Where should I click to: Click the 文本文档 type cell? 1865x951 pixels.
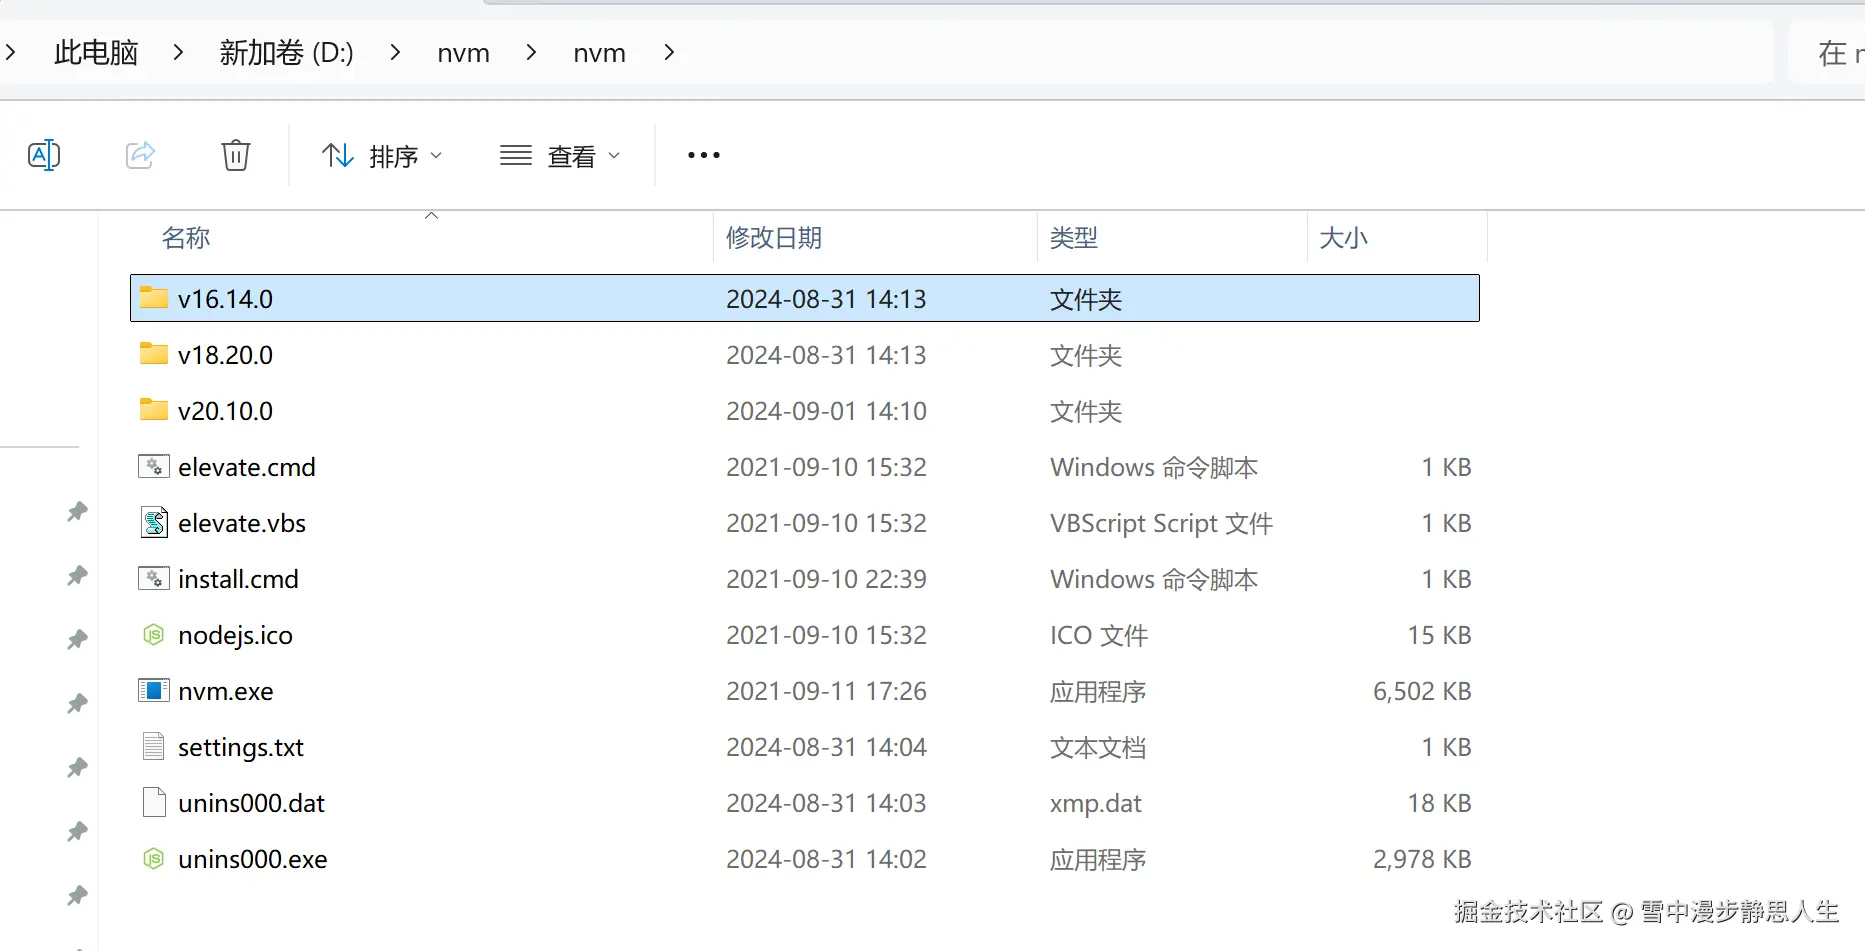point(1098,747)
